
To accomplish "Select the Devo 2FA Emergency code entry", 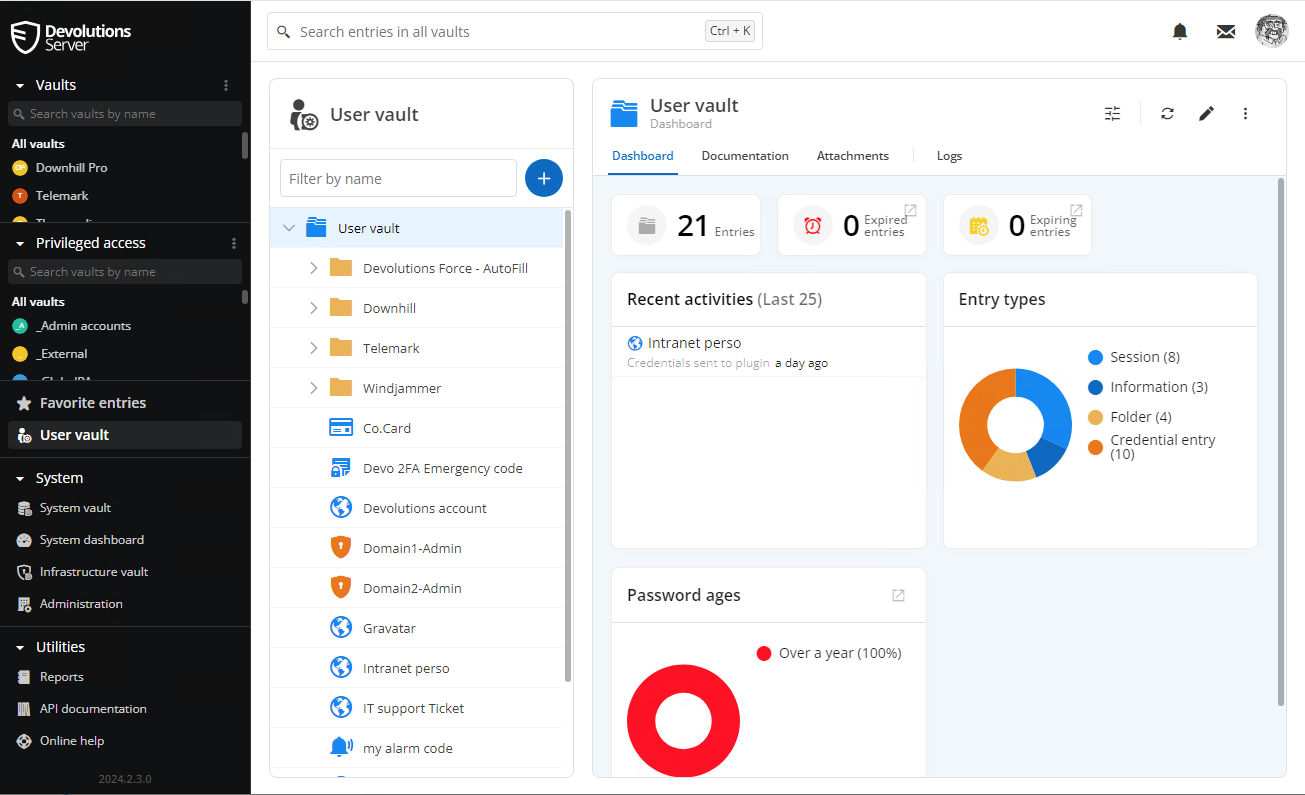I will point(417,468).
